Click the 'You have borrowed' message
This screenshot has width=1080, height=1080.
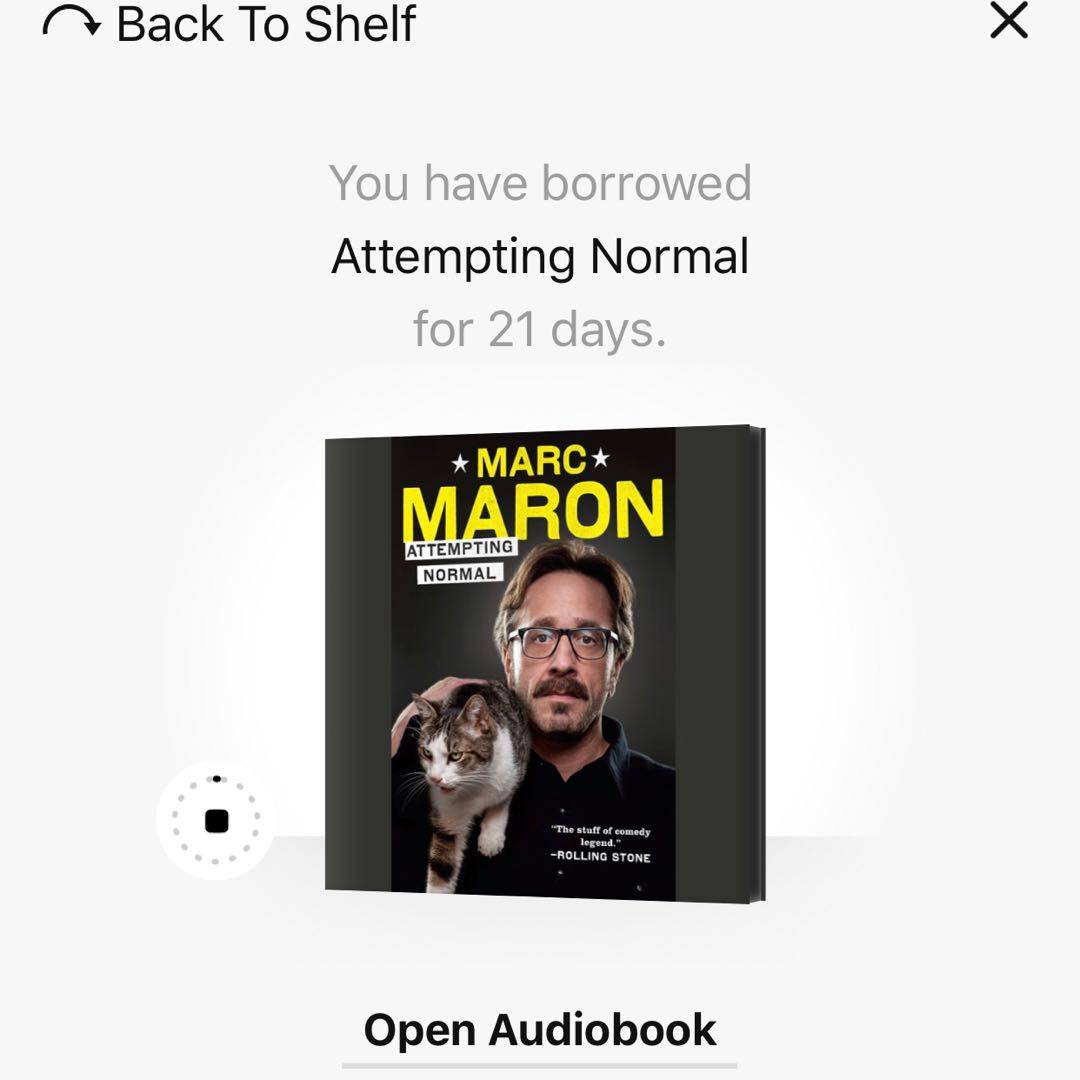point(540,183)
